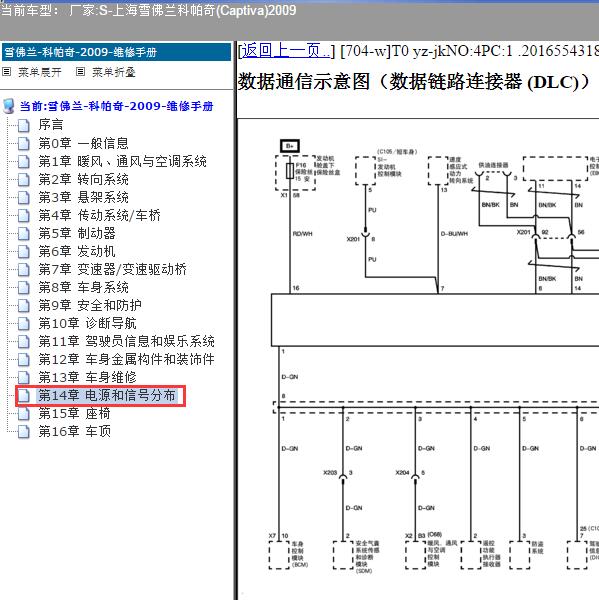Click the page icon beside 第3章 悬架系统

pyautogui.click(x=24, y=197)
